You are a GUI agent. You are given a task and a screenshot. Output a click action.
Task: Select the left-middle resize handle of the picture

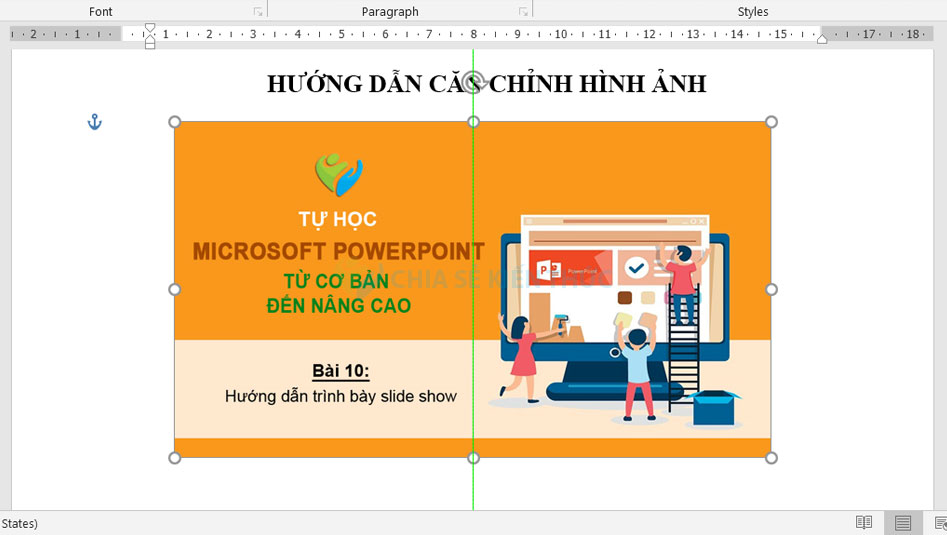(175, 289)
